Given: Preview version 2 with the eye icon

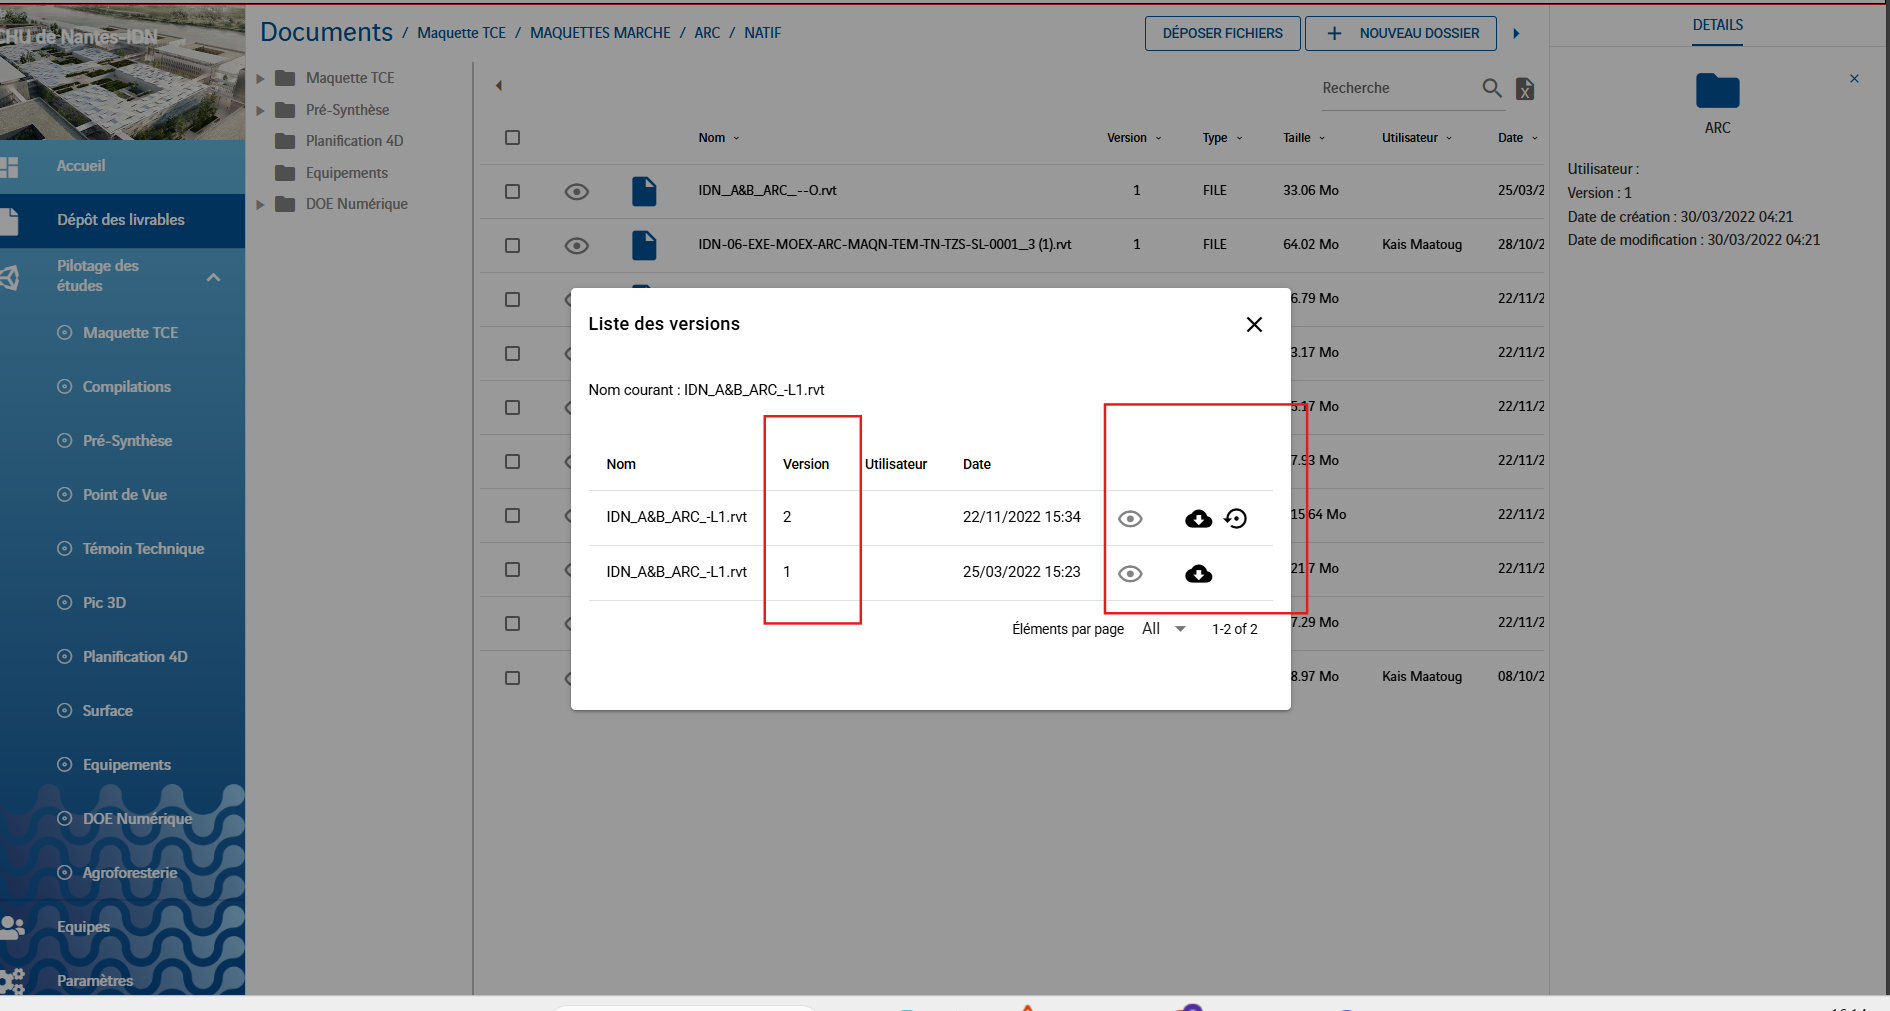Looking at the screenshot, I should (1130, 518).
